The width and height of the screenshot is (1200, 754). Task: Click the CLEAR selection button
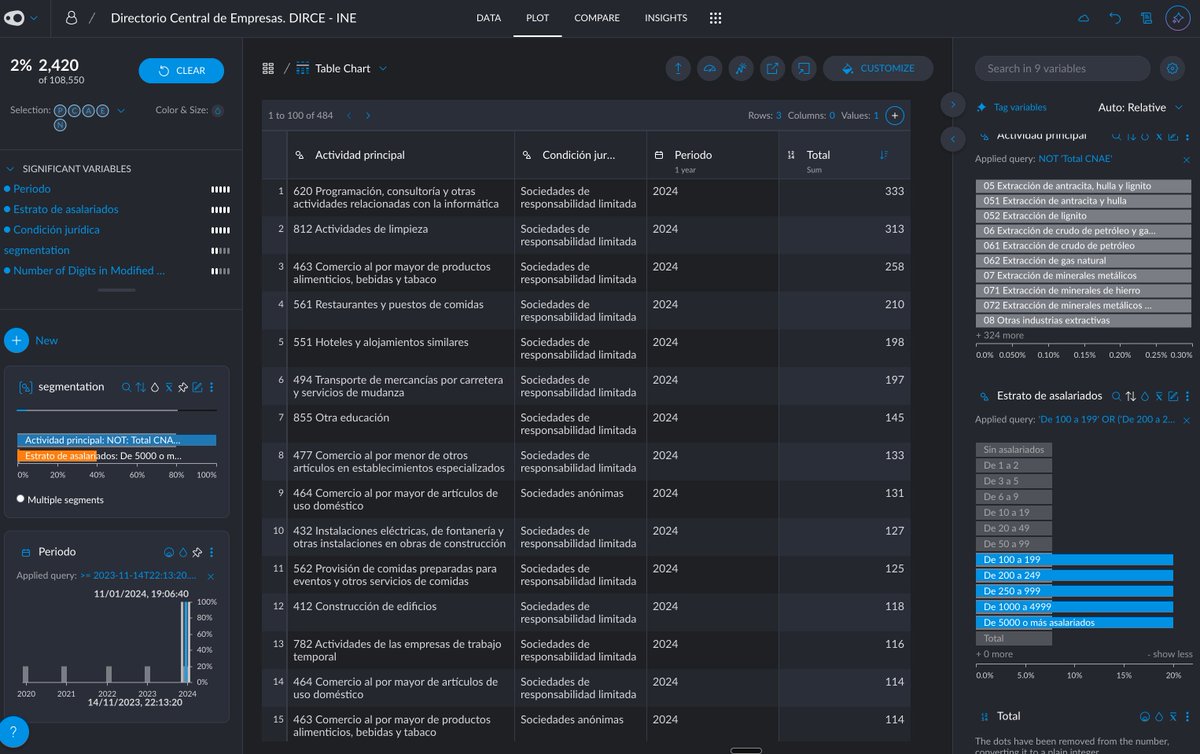pyautogui.click(x=181, y=70)
